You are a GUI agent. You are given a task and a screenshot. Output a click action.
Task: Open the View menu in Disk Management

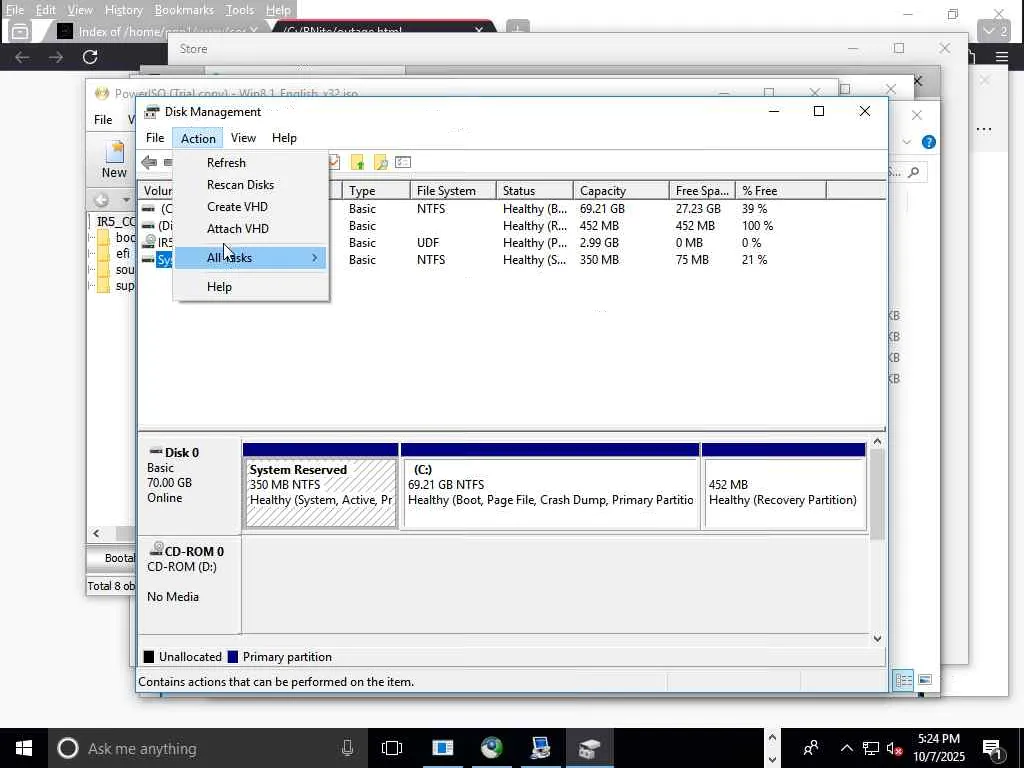coord(243,138)
